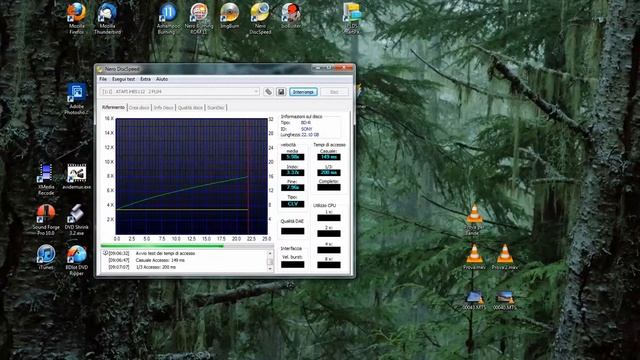The height and width of the screenshot is (360, 640).
Task: Click the empty 1x CPU usage field
Action: click(x=329, y=218)
